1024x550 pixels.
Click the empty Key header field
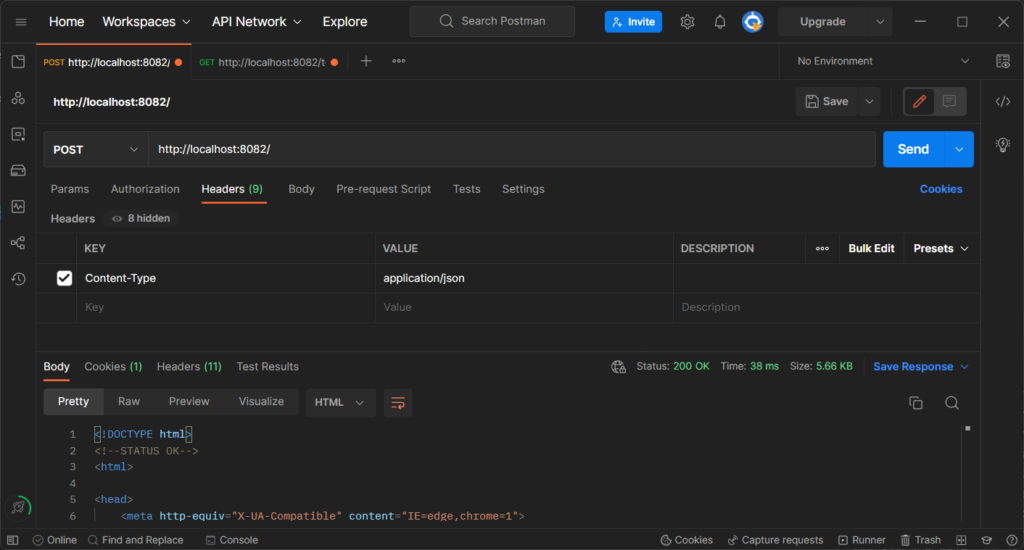(225, 307)
